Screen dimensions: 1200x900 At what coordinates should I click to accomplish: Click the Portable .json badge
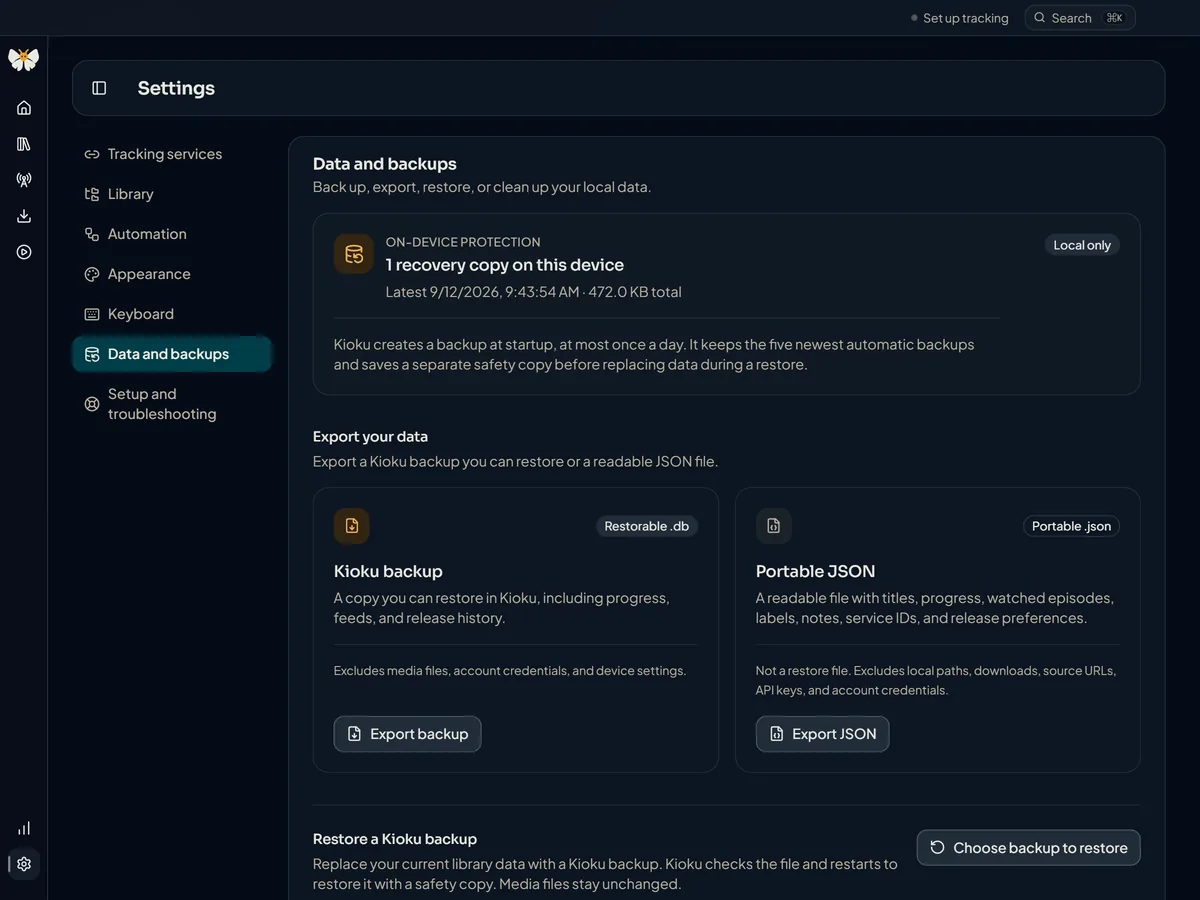1071,526
